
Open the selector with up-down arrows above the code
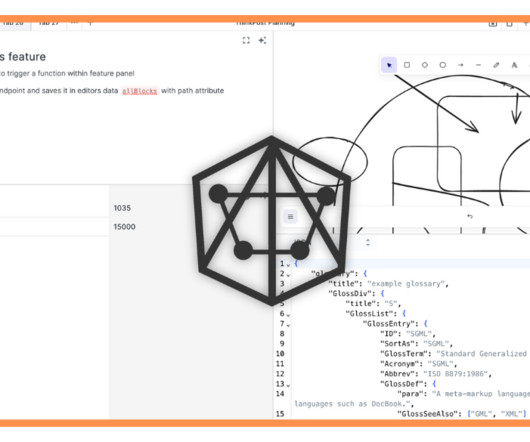point(368,242)
